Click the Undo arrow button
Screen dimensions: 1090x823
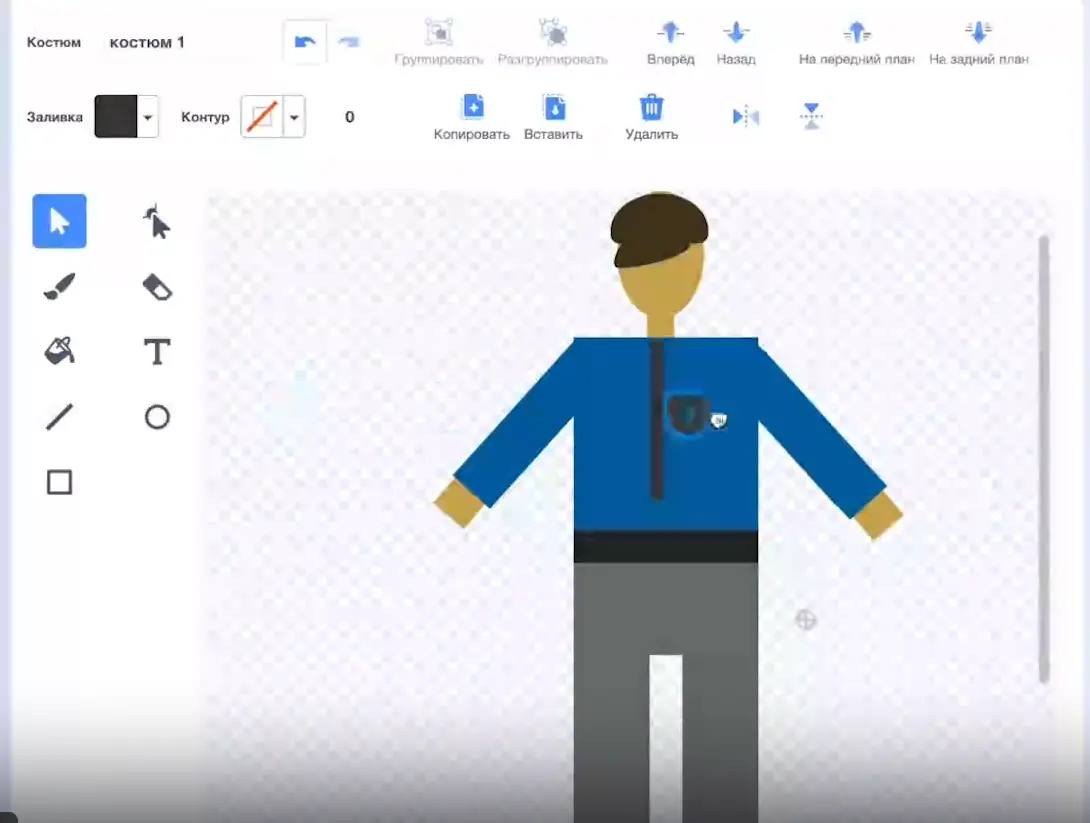[304, 42]
